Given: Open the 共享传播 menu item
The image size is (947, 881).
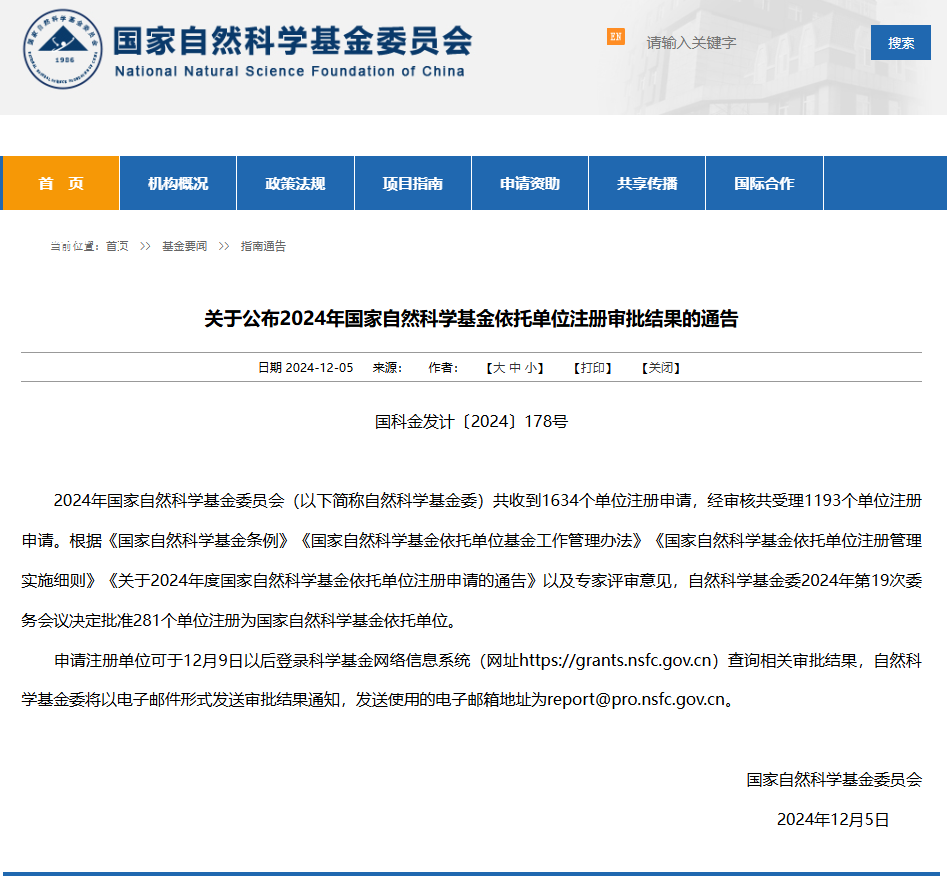Looking at the screenshot, I should 647,183.
